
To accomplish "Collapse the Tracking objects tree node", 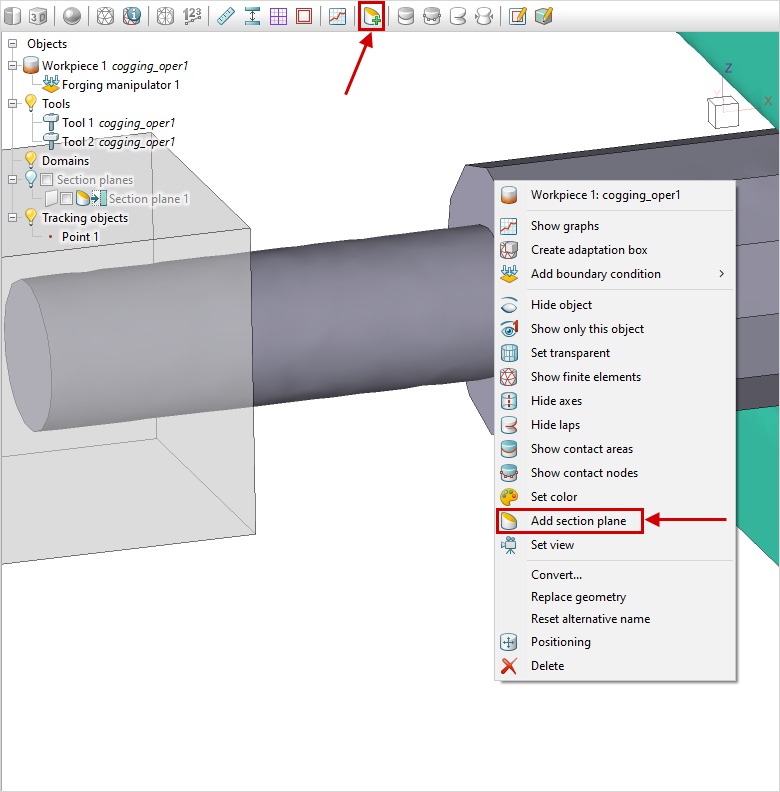I will [13, 218].
